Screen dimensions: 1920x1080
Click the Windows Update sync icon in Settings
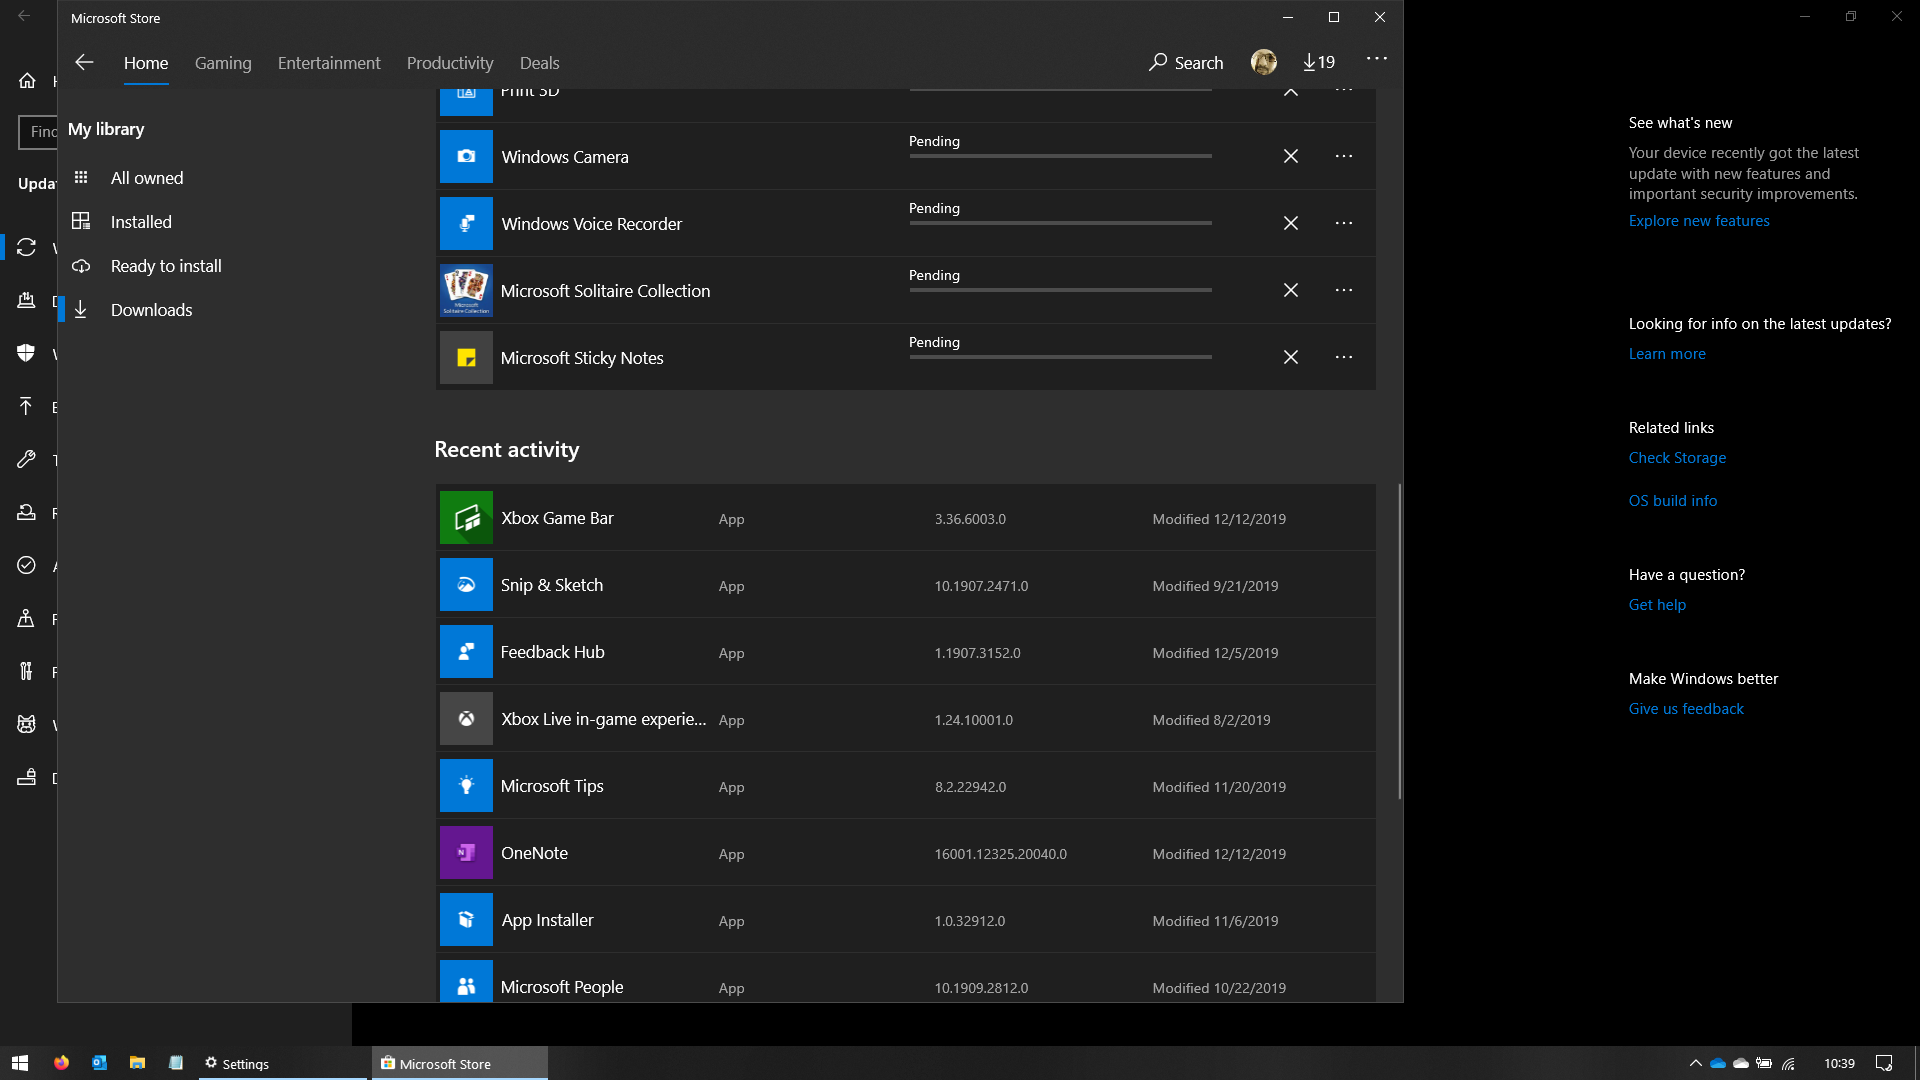click(27, 247)
